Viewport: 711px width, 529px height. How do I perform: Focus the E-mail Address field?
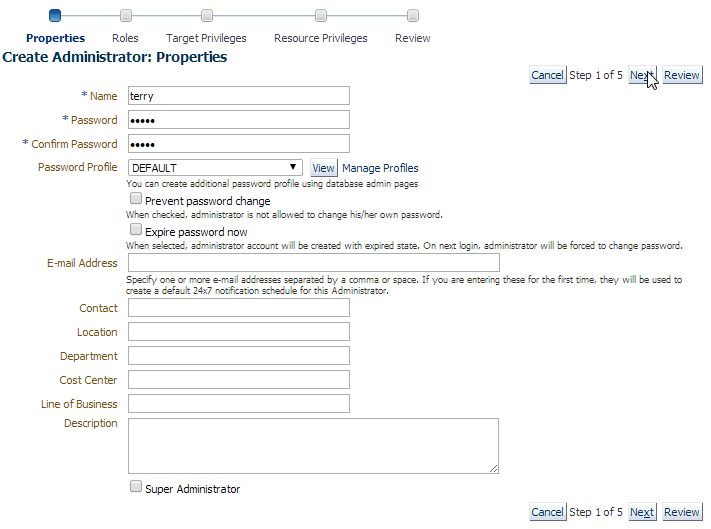pyautogui.click(x=313, y=263)
